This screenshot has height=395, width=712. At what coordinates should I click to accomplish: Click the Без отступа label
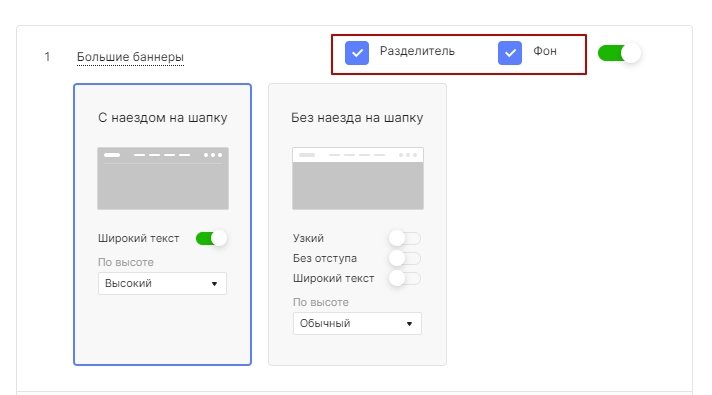pos(325,258)
